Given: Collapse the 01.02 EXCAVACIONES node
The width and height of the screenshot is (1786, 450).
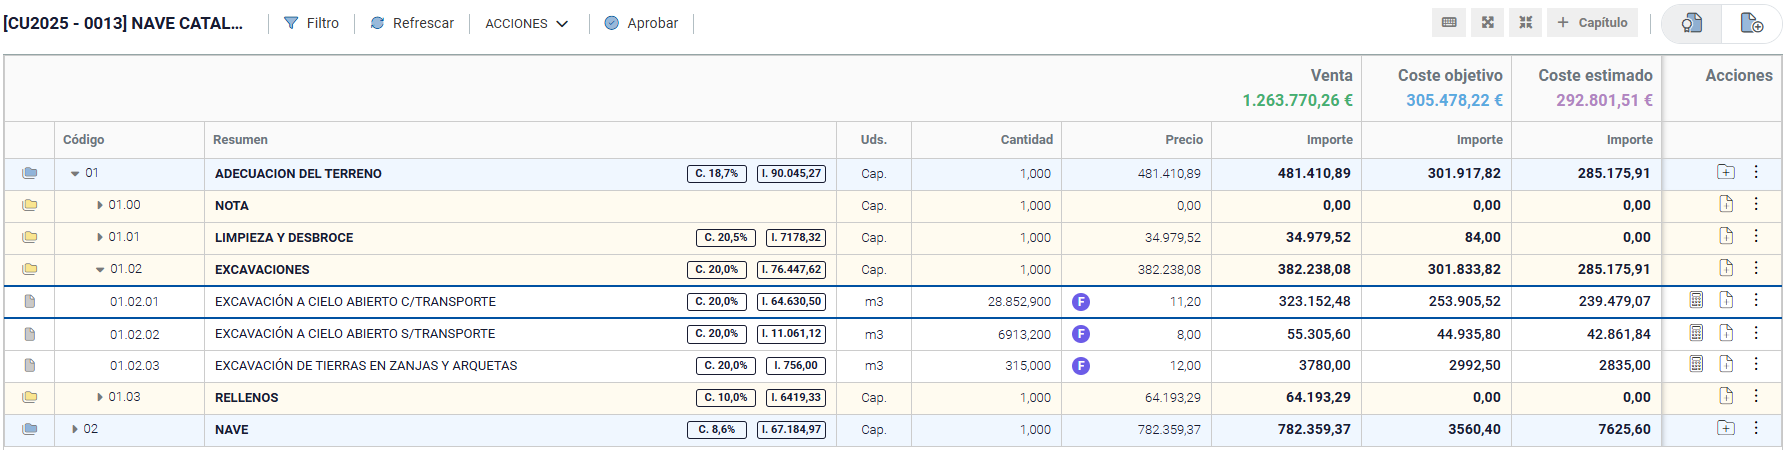Looking at the screenshot, I should pyautogui.click(x=100, y=270).
